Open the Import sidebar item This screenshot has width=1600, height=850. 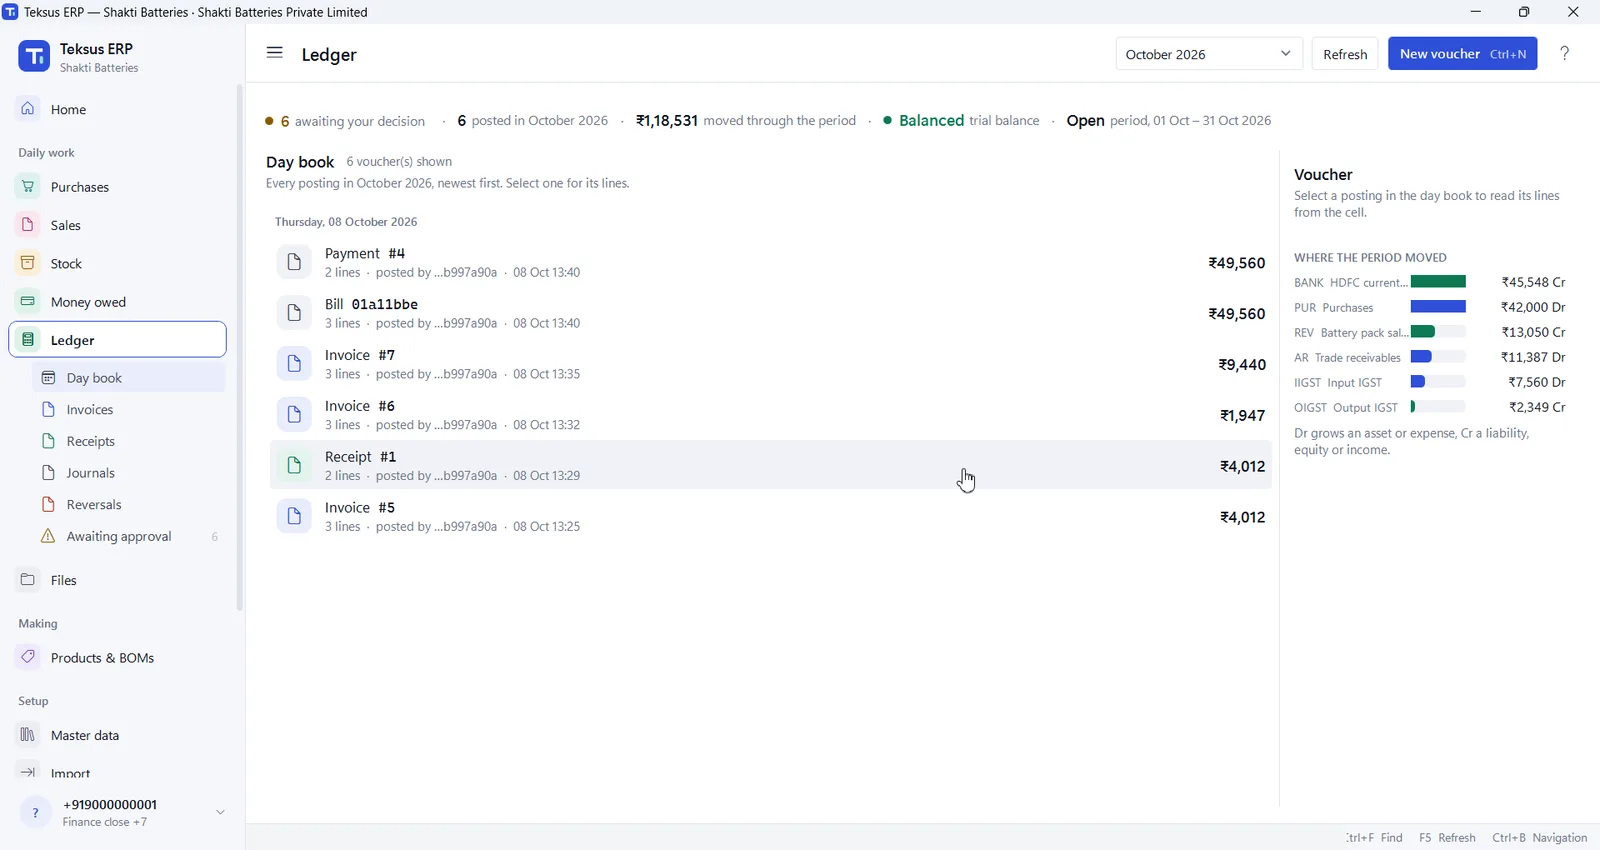pyautogui.click(x=118, y=773)
